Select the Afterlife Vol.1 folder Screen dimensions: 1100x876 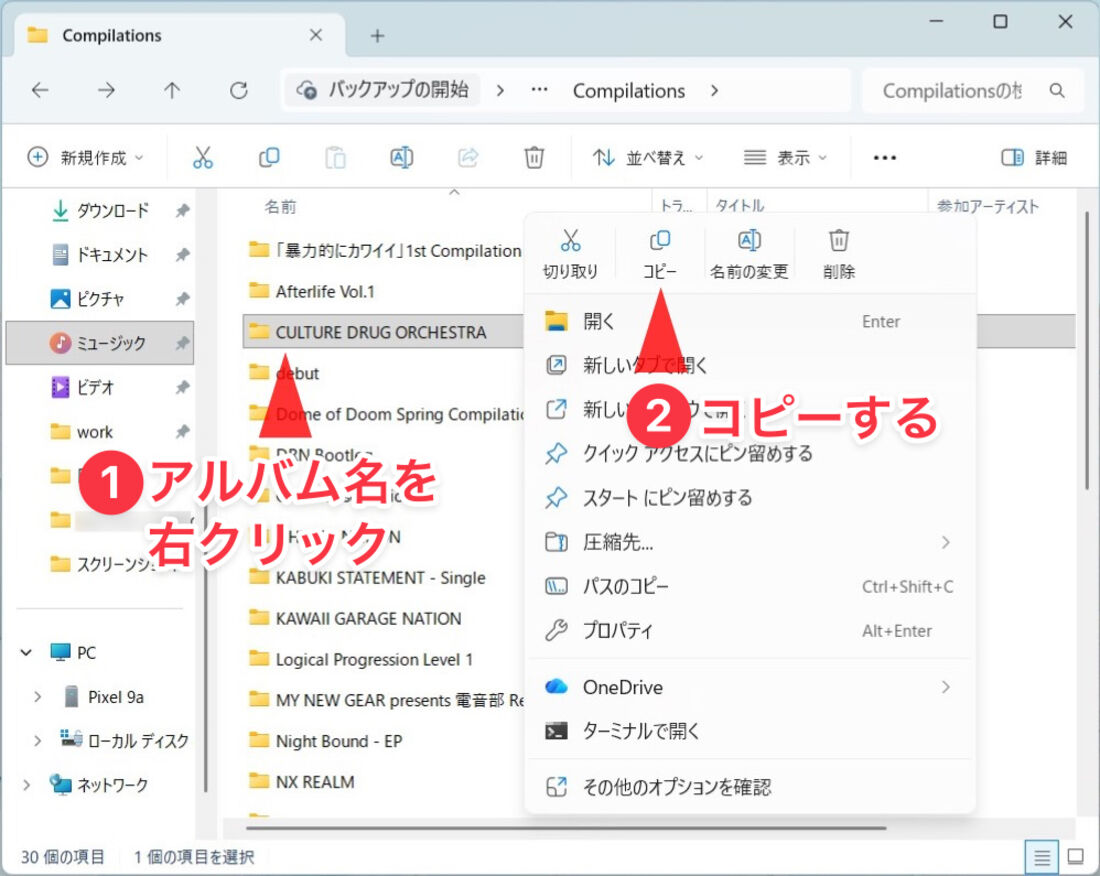tap(325, 292)
